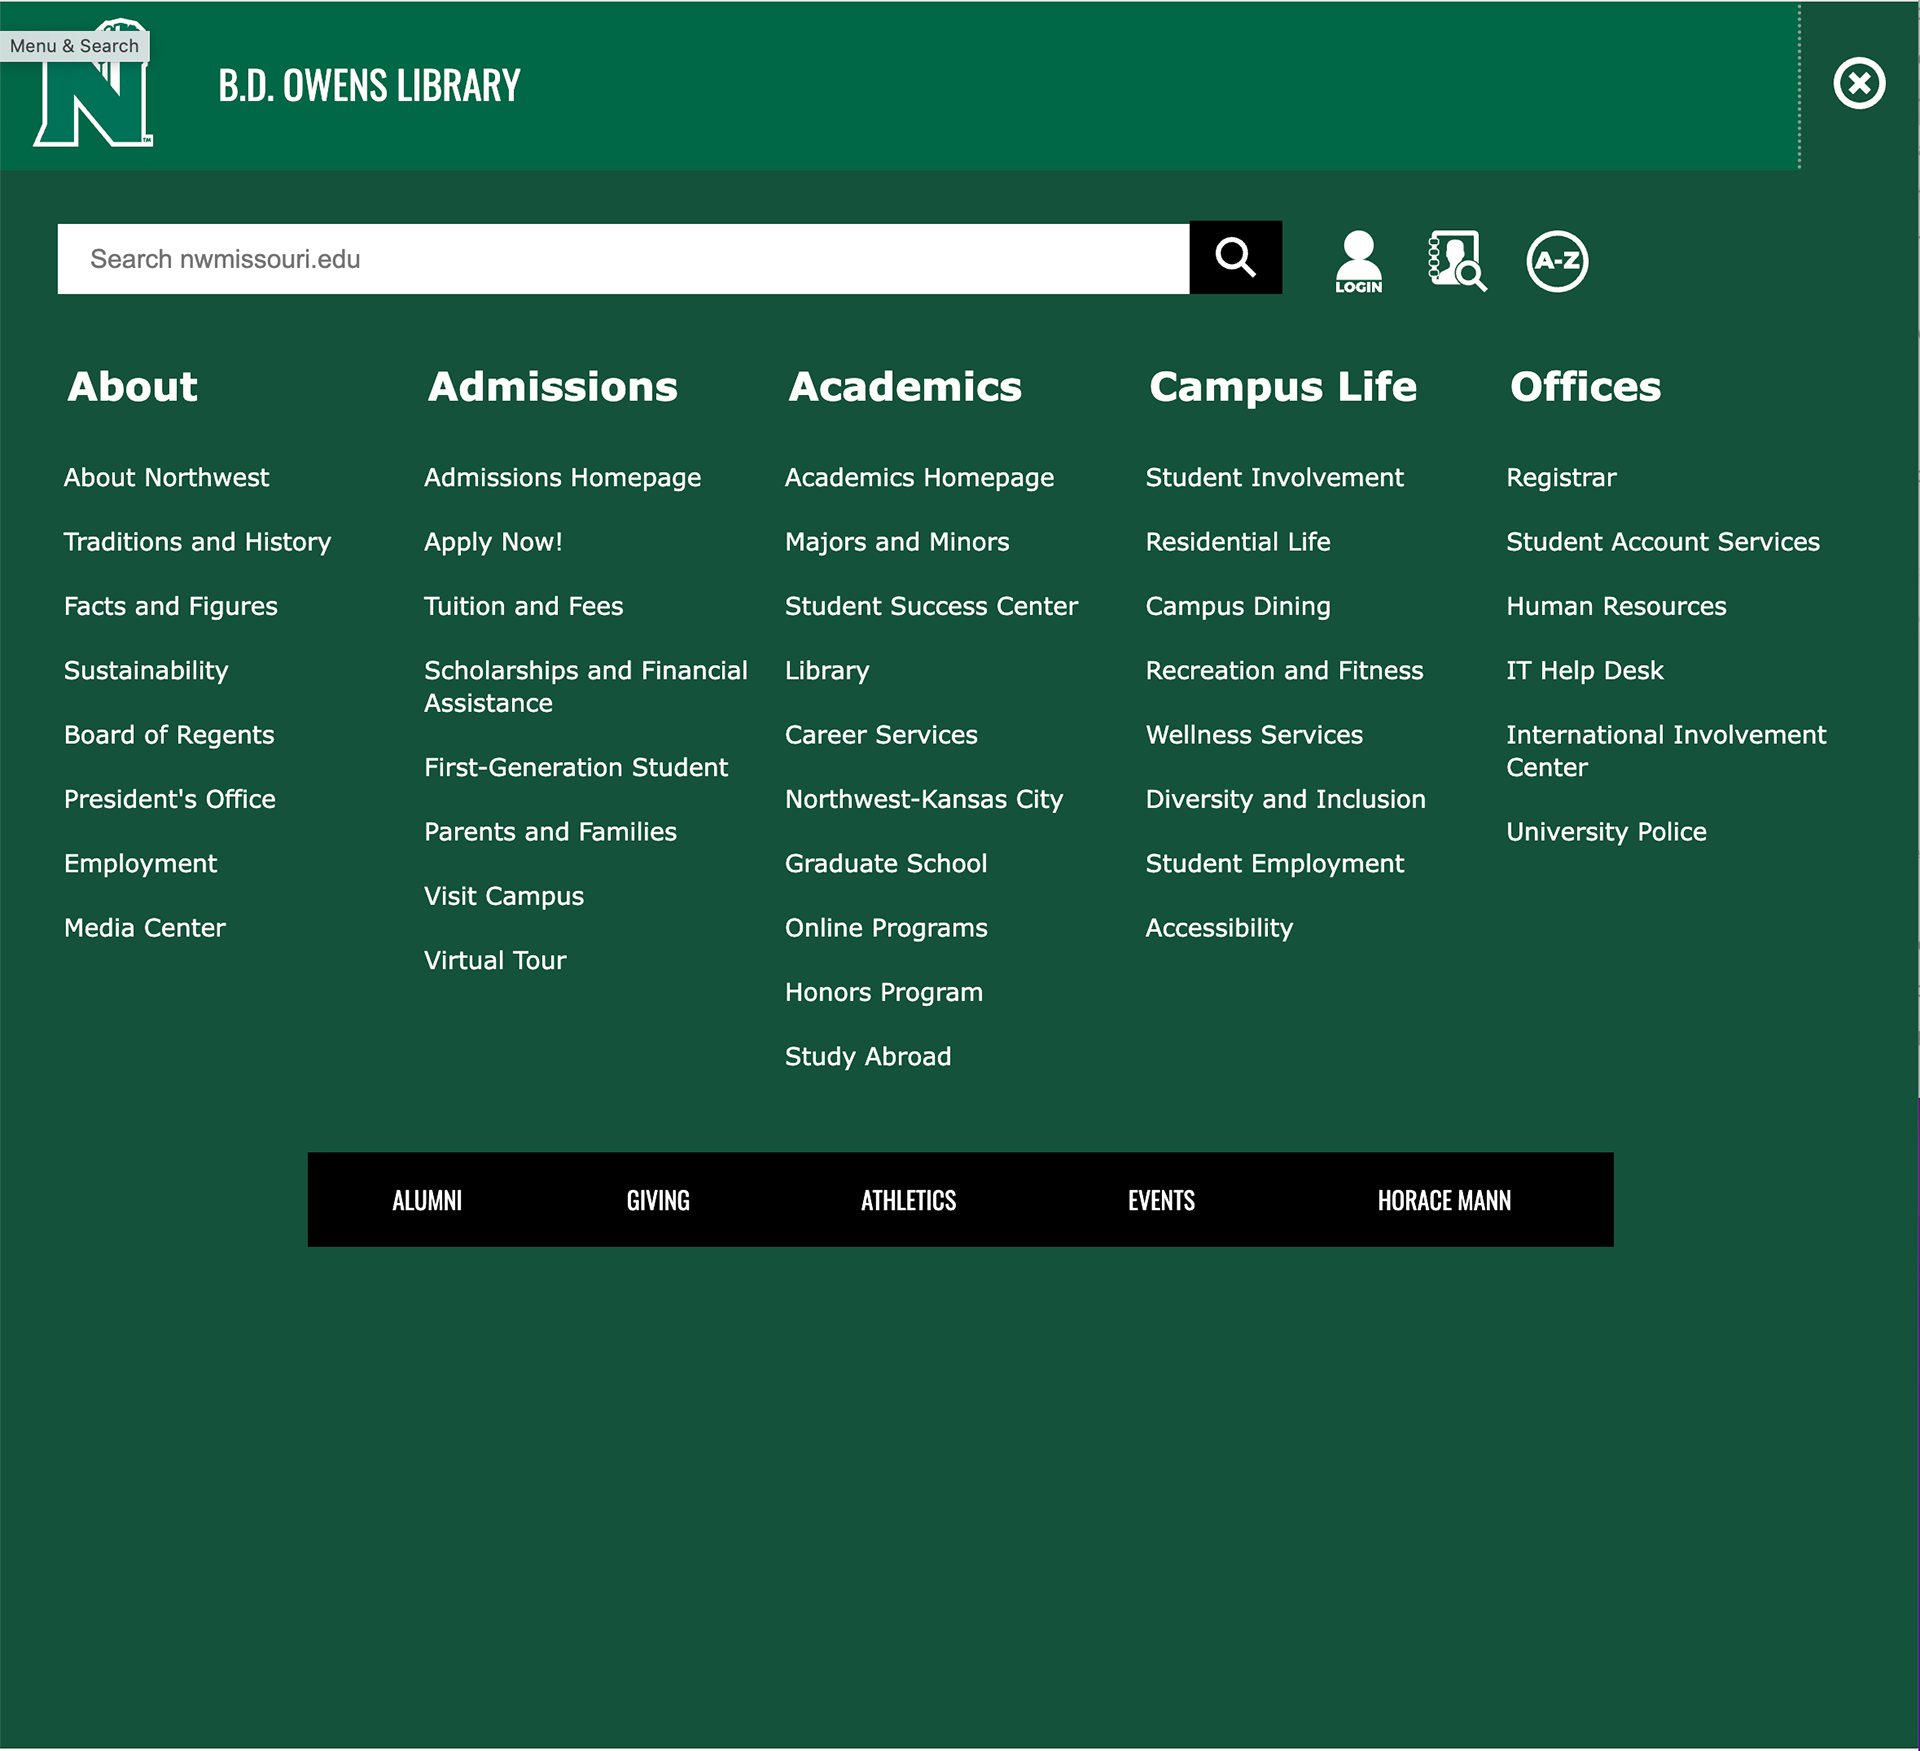Select the Campus Life heading

(x=1283, y=387)
